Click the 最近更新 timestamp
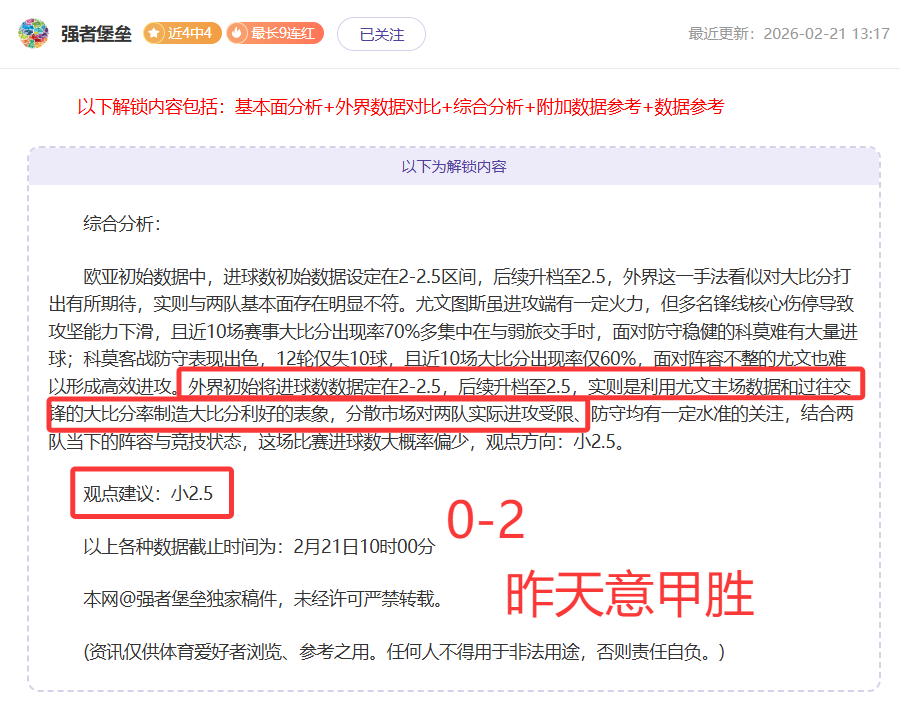The image size is (900, 713). 788,34
